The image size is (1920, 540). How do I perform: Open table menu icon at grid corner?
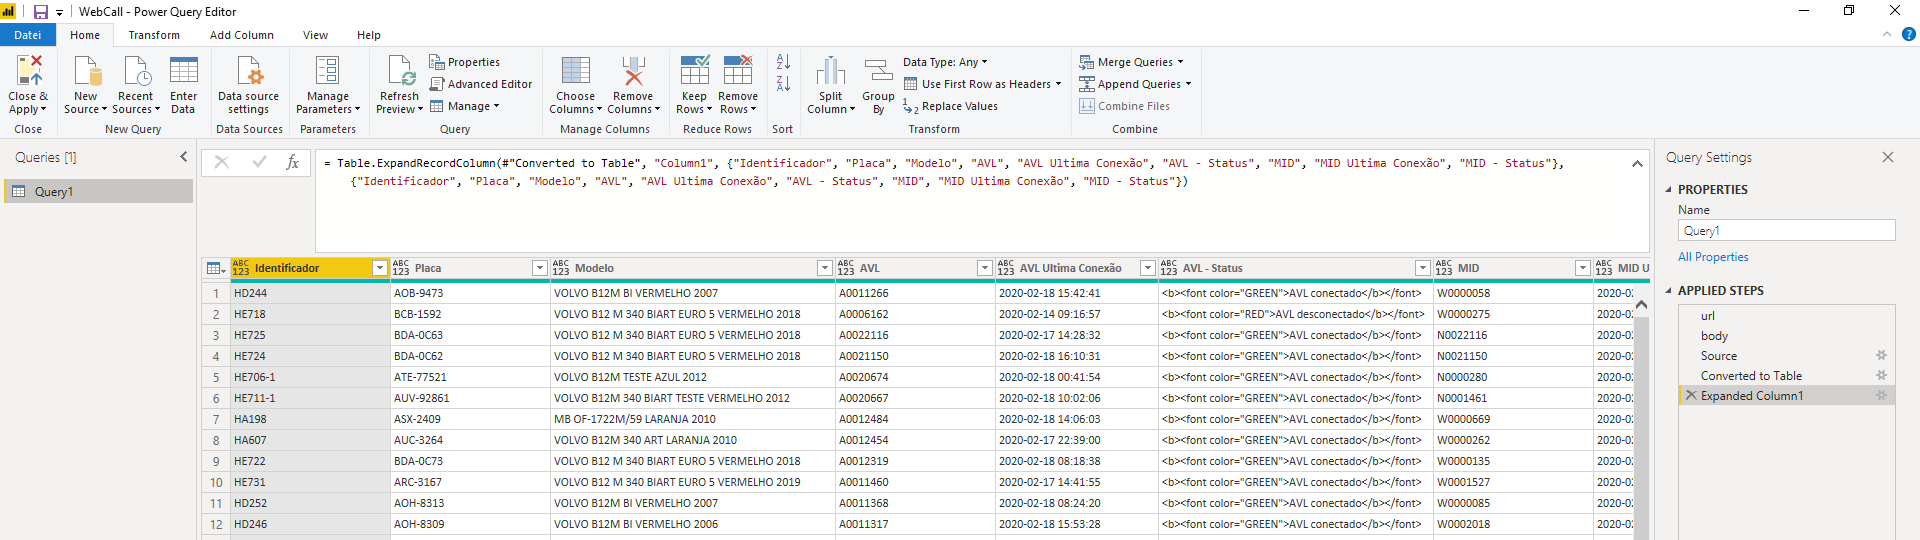215,268
